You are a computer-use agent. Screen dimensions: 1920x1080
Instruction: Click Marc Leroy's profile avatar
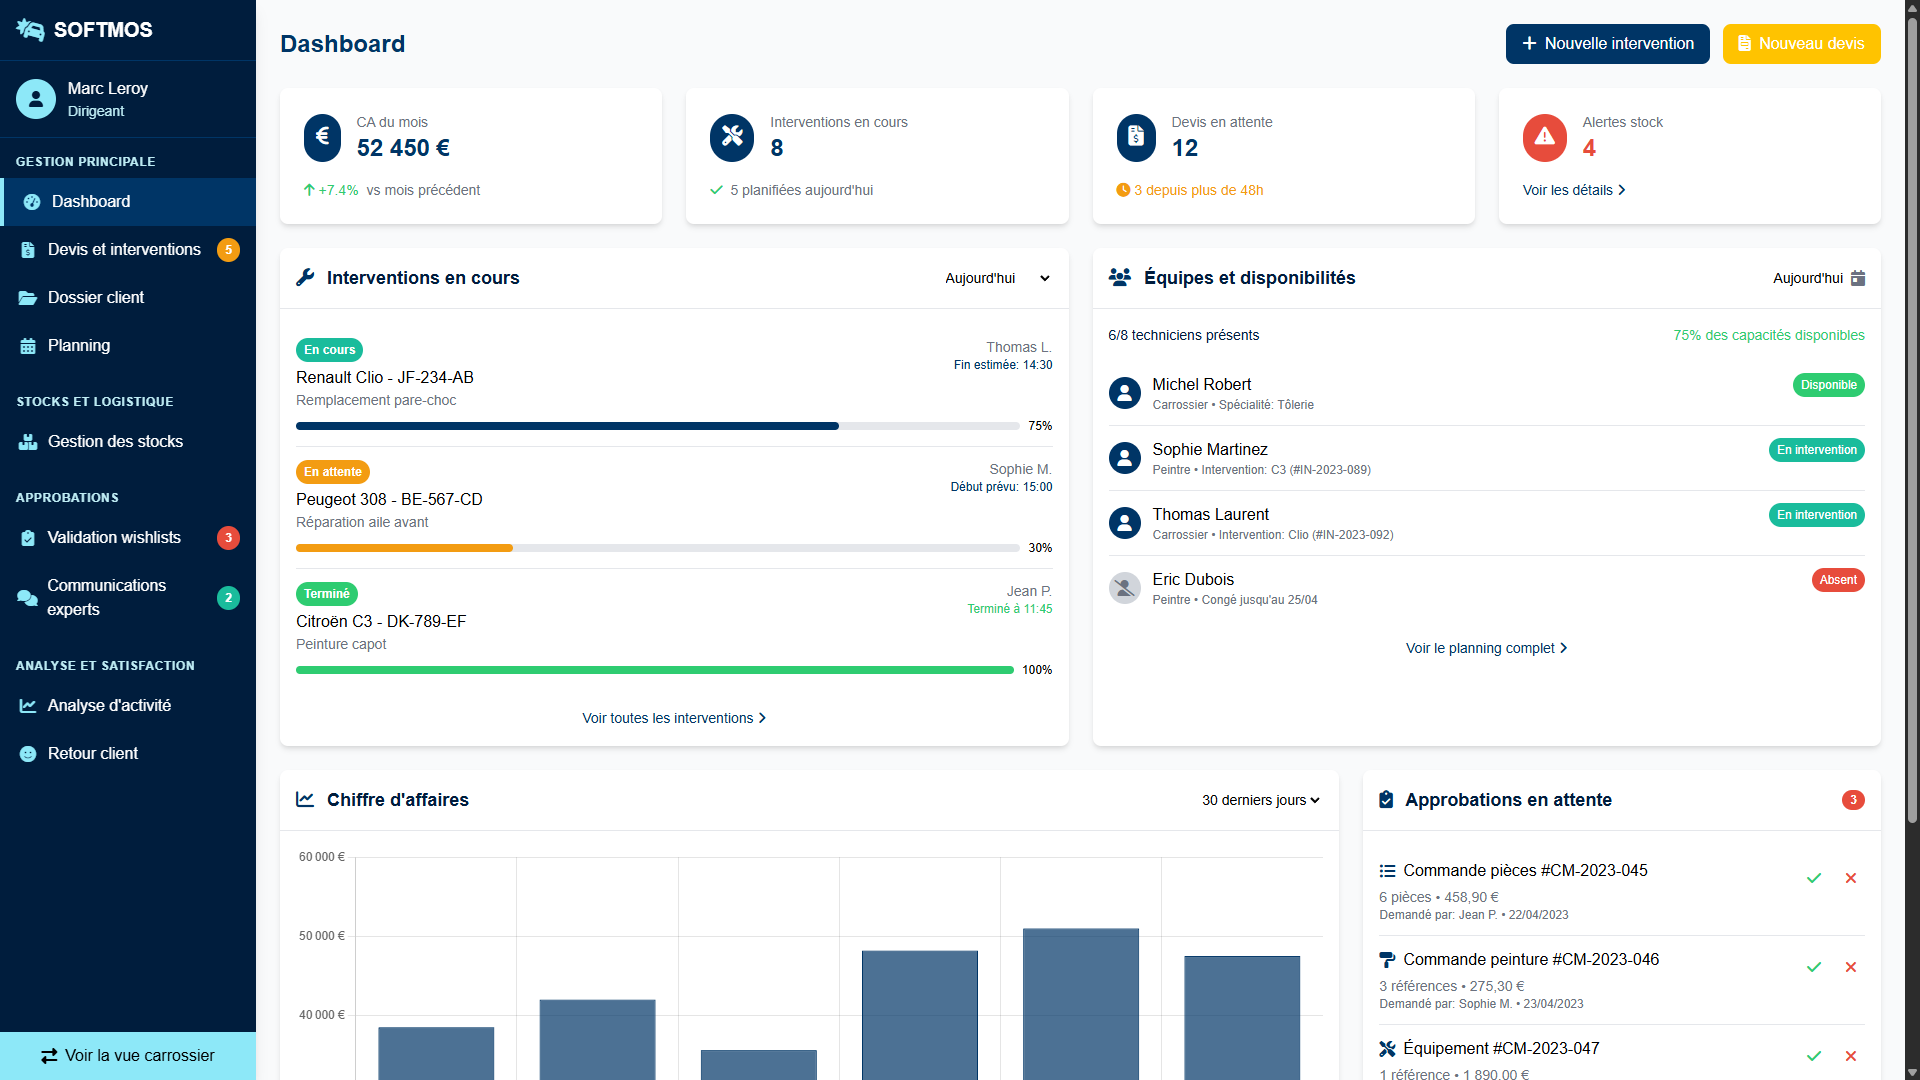pyautogui.click(x=36, y=99)
